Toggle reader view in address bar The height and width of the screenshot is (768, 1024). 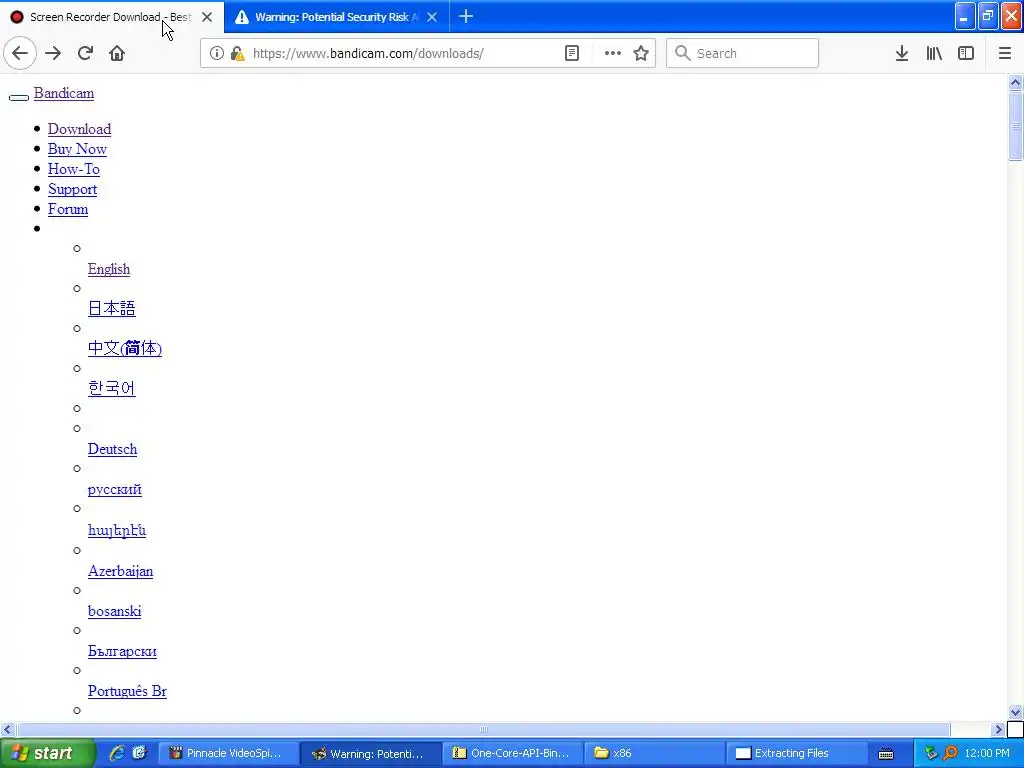tap(571, 54)
